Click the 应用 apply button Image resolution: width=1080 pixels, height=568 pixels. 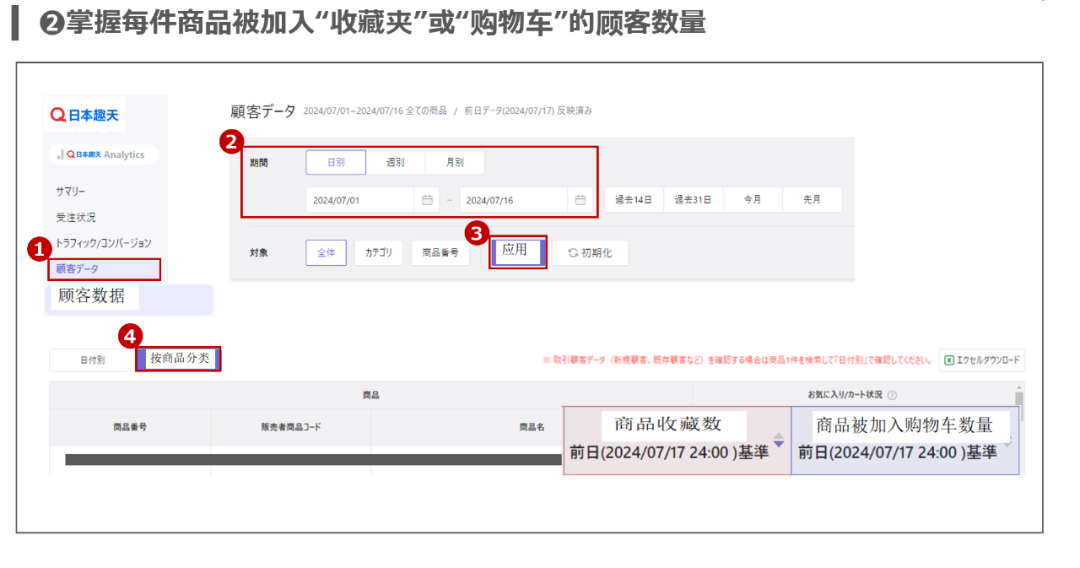518,252
